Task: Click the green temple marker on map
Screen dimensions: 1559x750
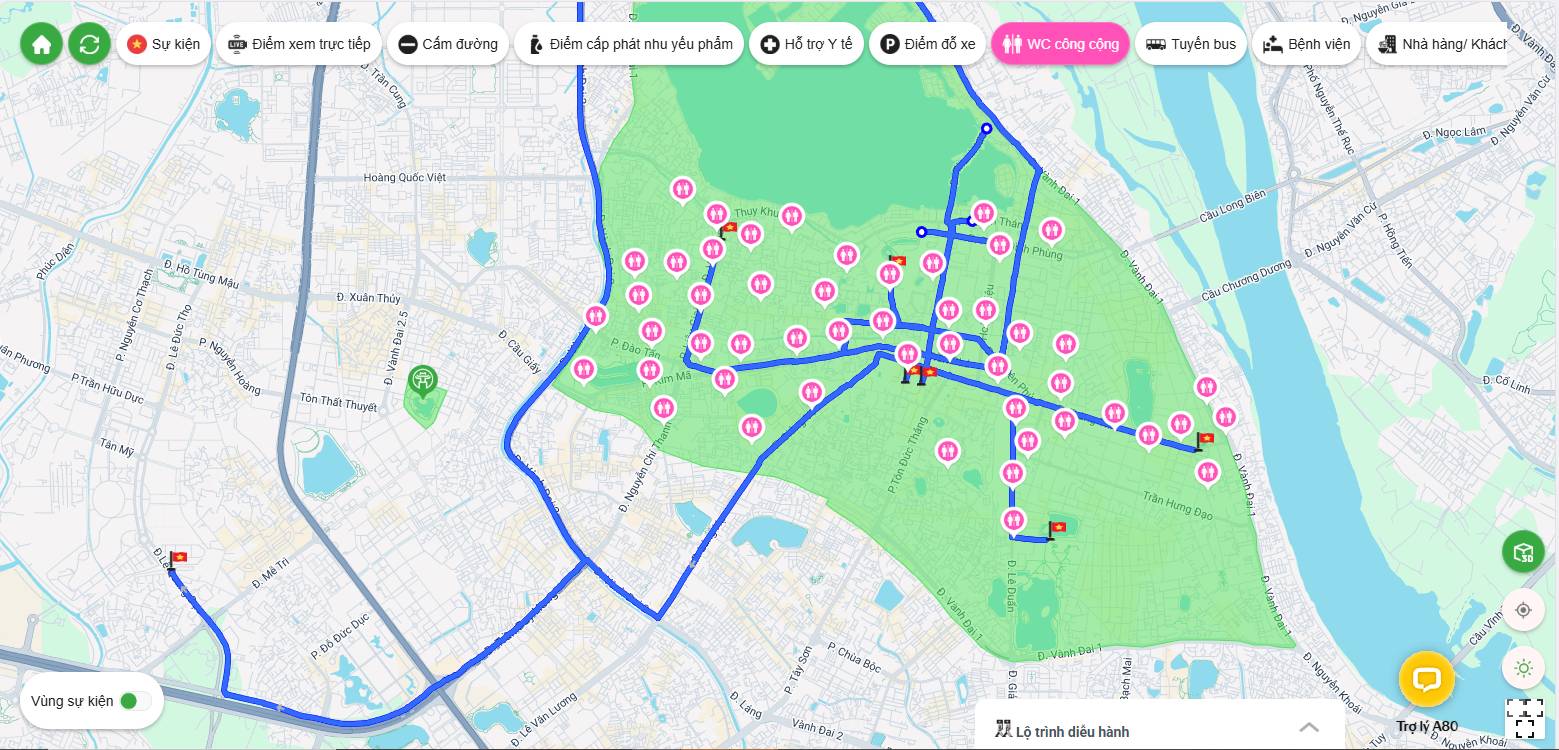Action: point(423,381)
